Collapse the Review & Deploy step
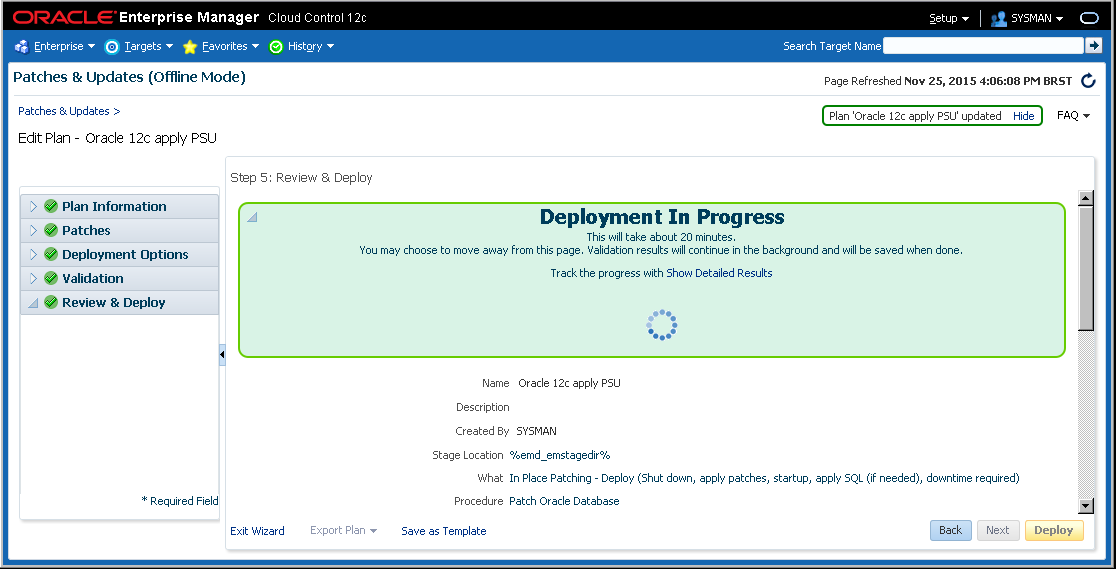The width and height of the screenshot is (1116, 570). [x=33, y=302]
